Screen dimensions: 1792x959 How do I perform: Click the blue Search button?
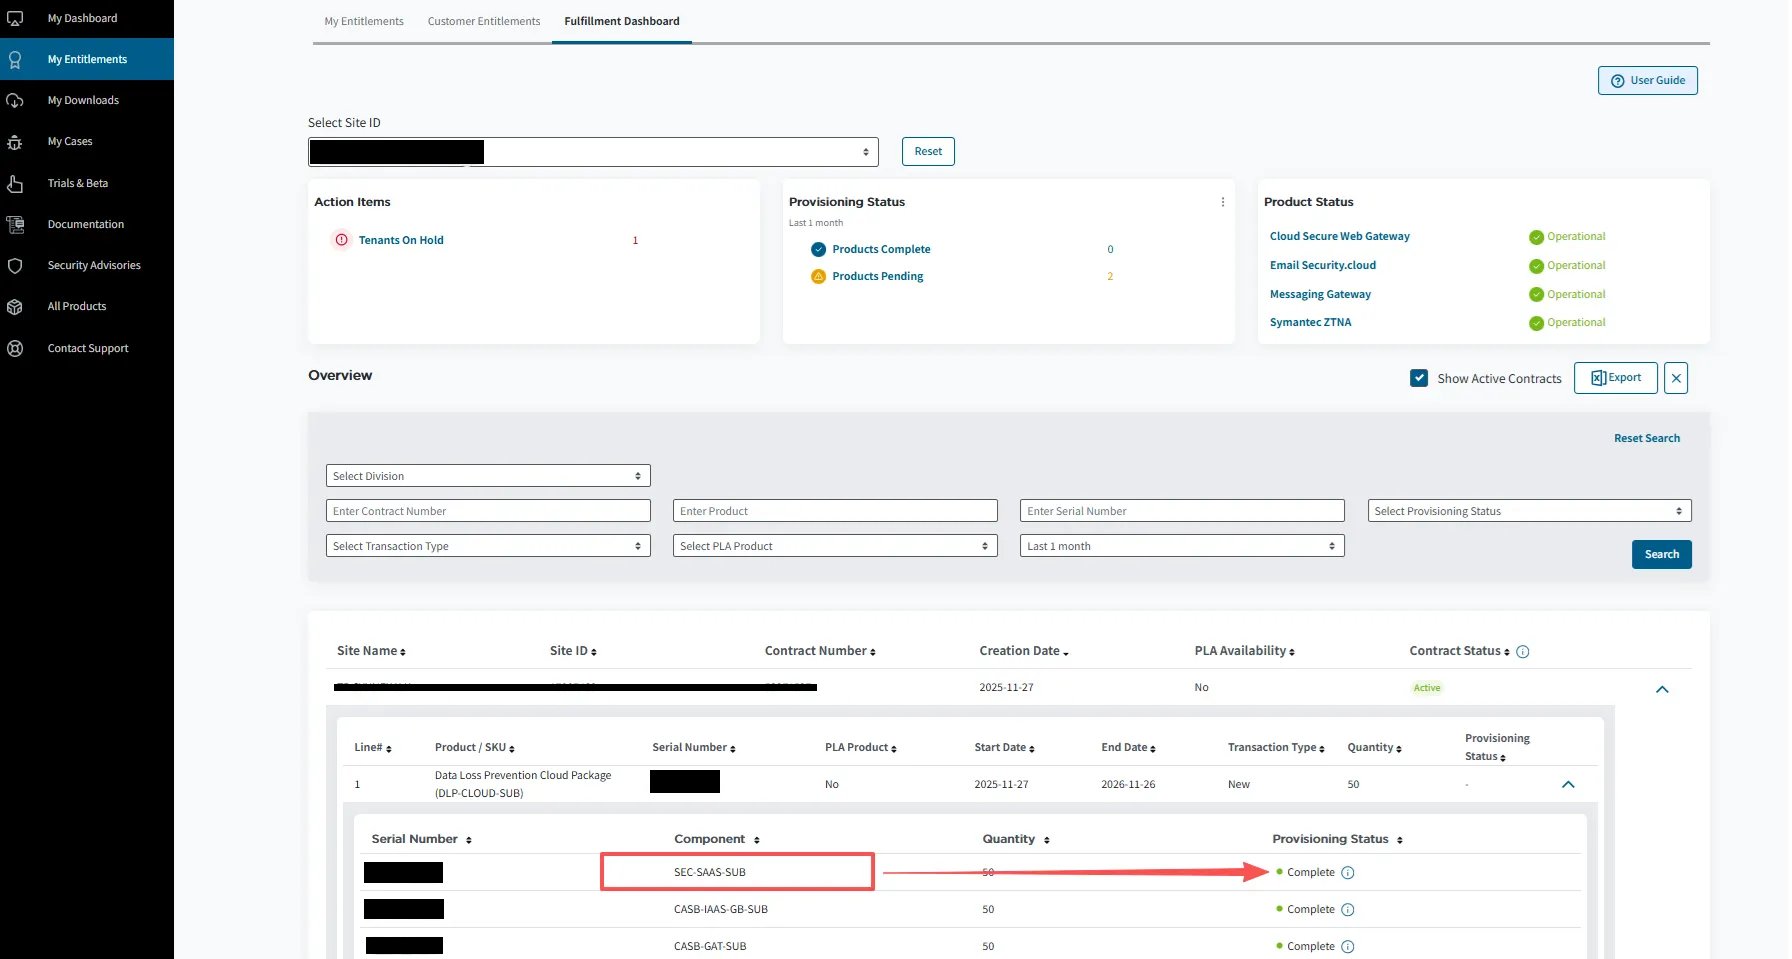click(1661, 554)
